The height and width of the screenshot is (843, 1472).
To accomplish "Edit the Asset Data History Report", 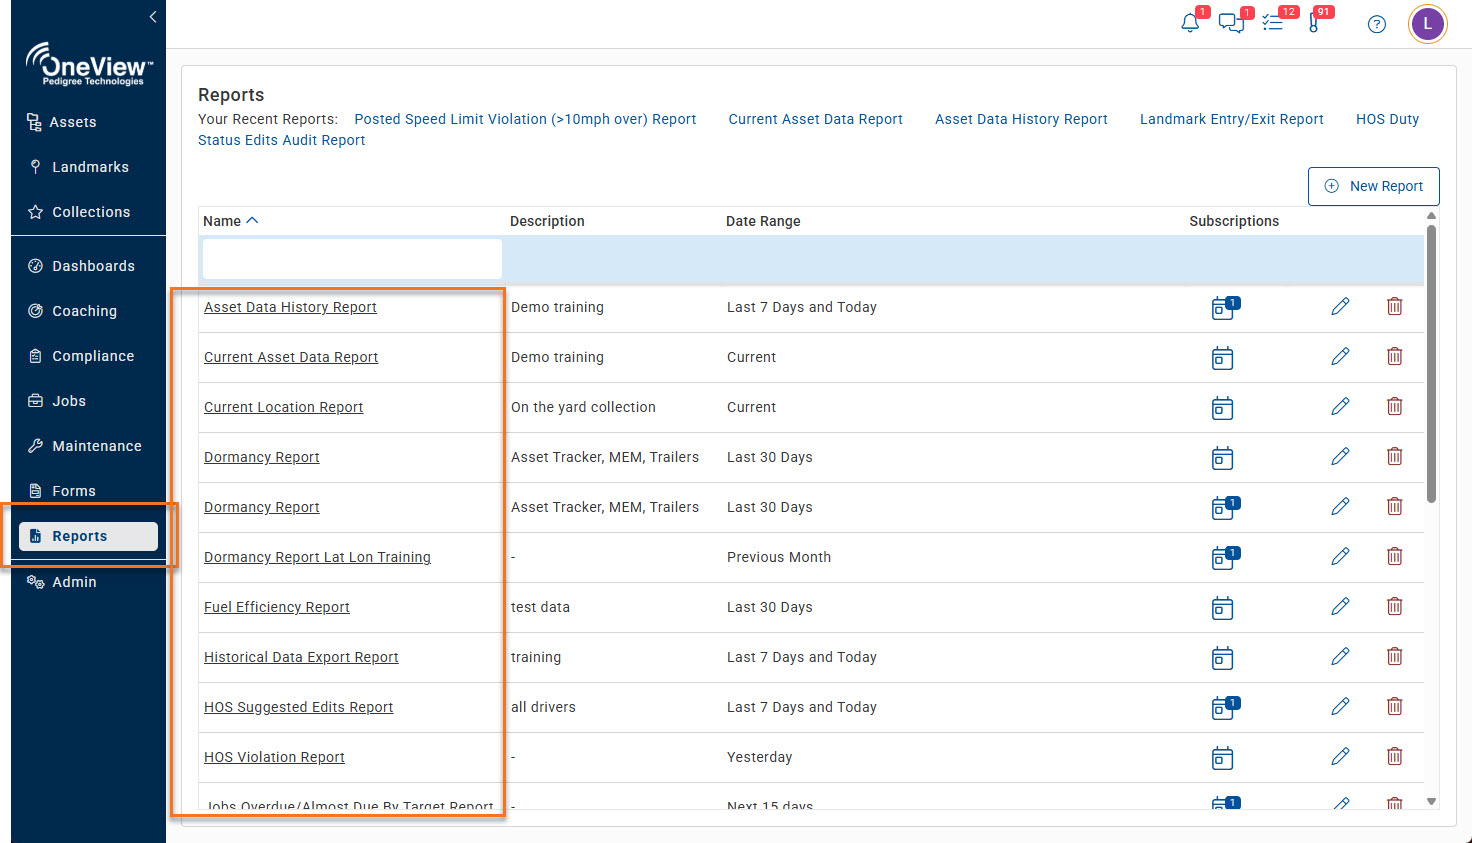I will point(1340,306).
